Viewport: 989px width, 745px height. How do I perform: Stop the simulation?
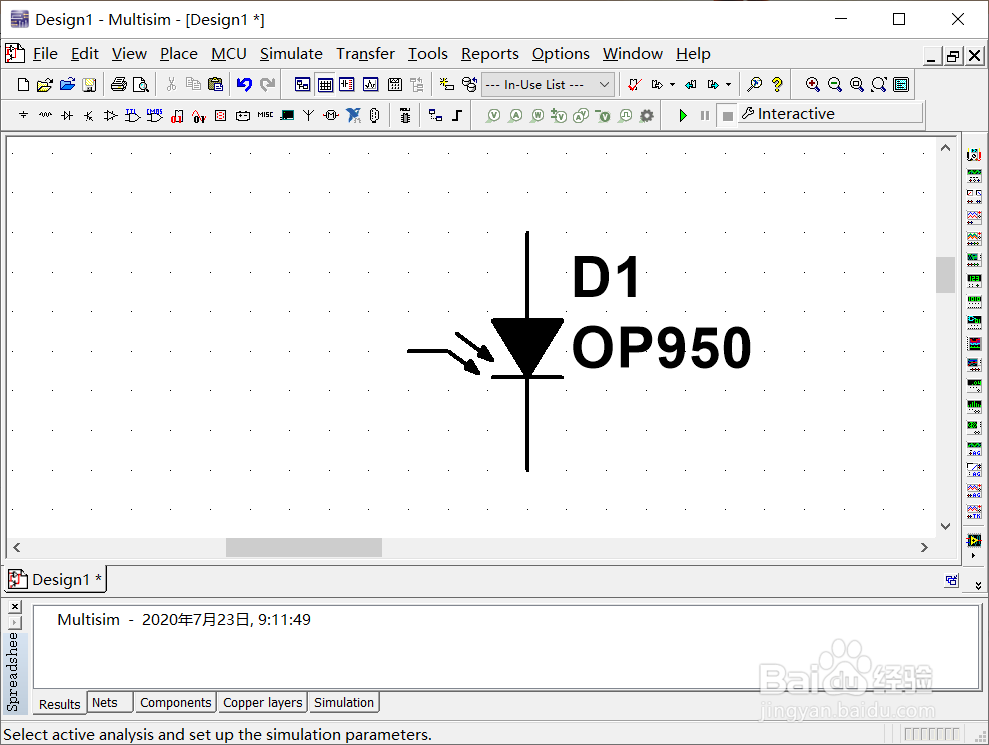(x=727, y=115)
